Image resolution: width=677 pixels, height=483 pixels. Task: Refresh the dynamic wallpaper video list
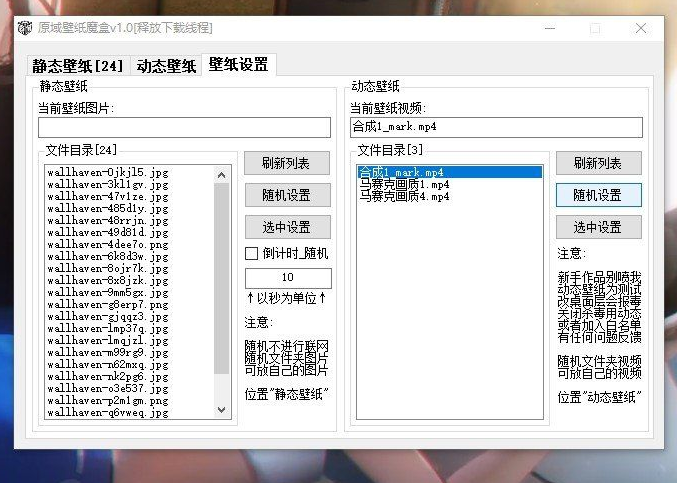(x=598, y=163)
